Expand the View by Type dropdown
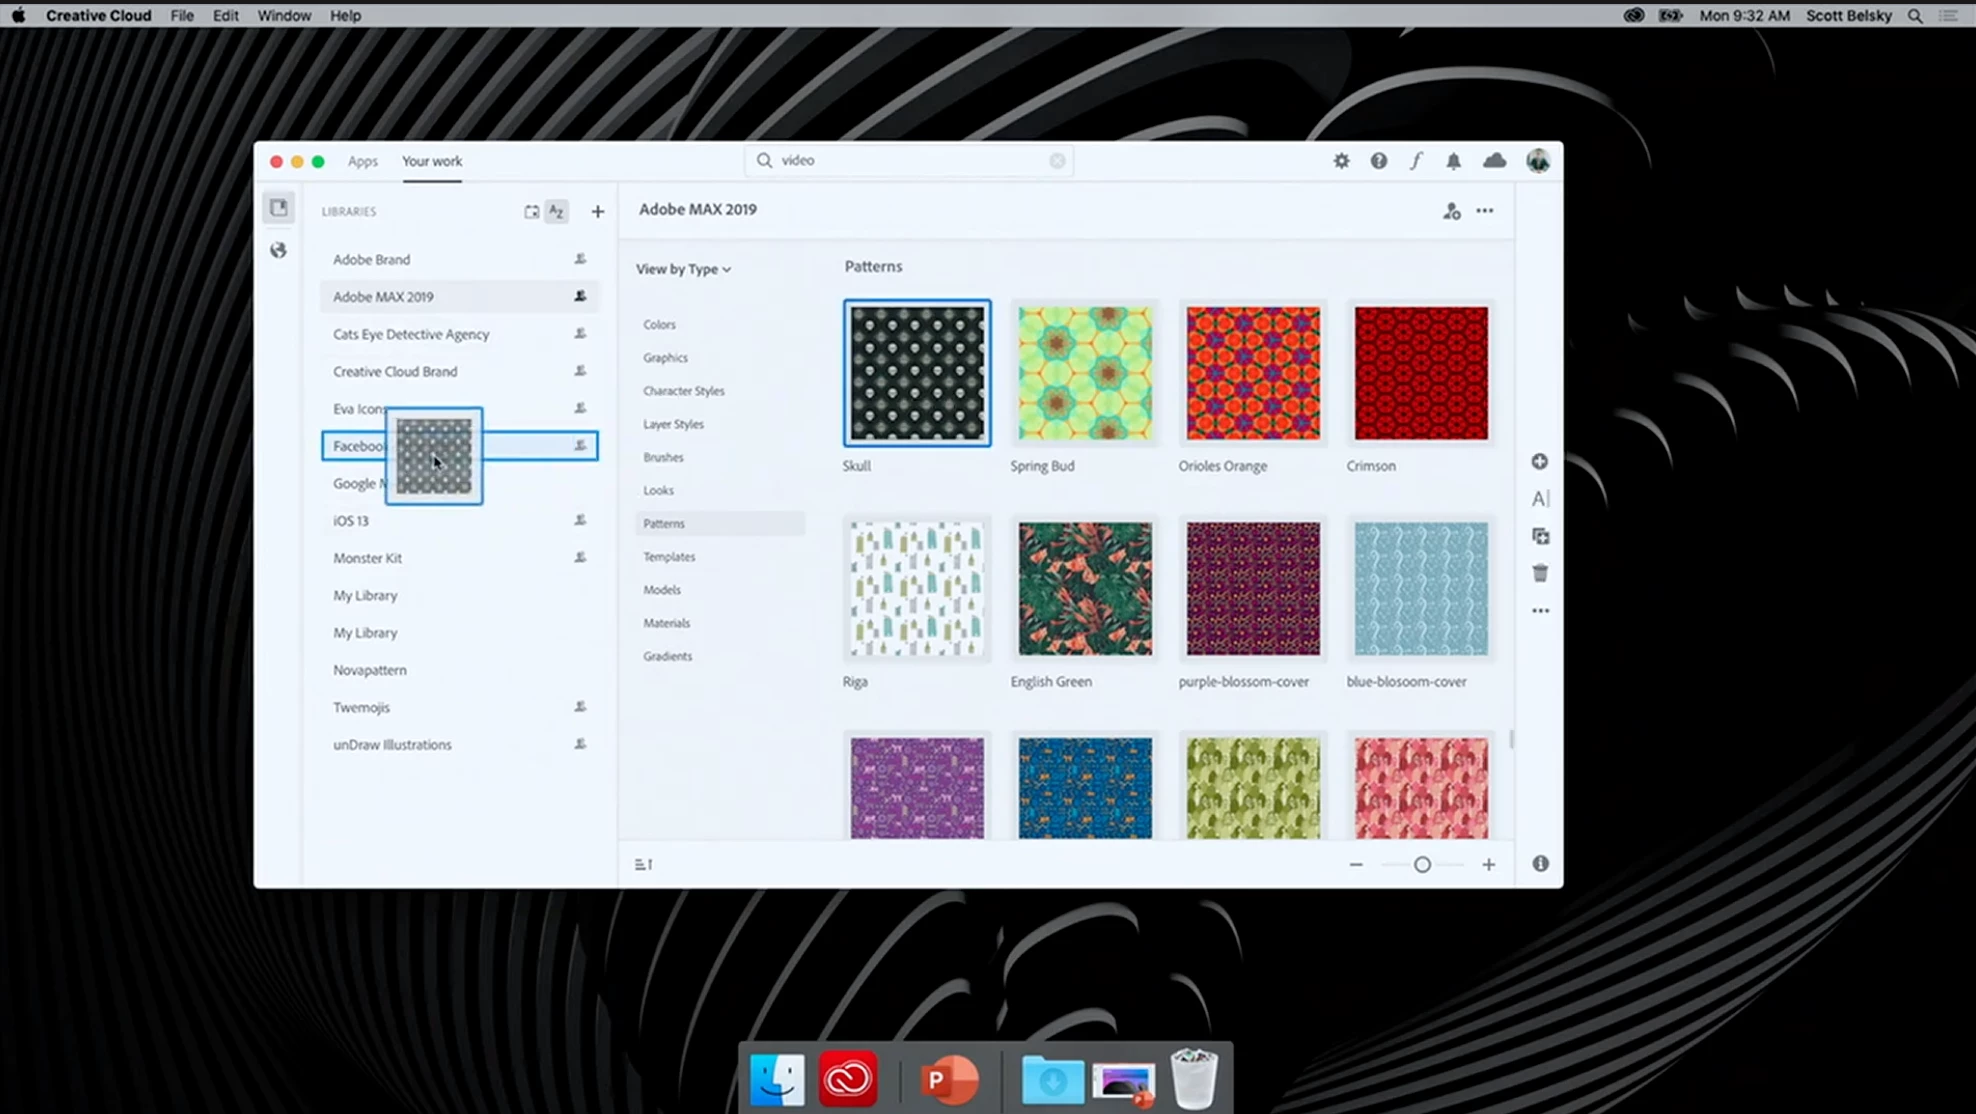 (684, 269)
